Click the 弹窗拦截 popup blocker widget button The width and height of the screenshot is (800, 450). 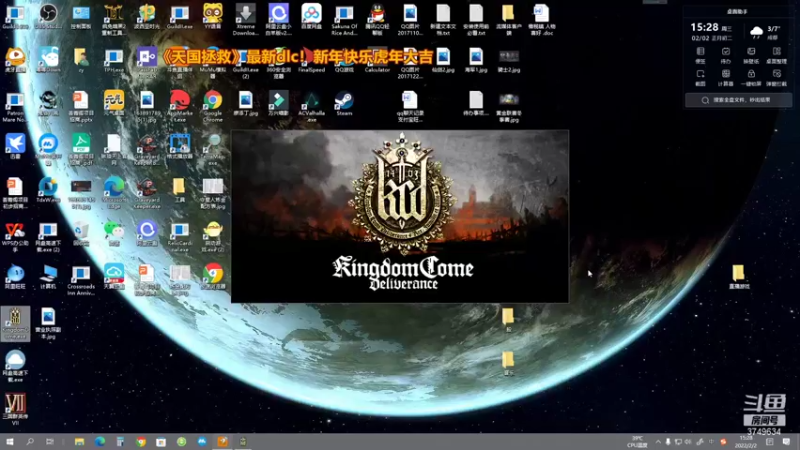pyautogui.click(x=777, y=78)
